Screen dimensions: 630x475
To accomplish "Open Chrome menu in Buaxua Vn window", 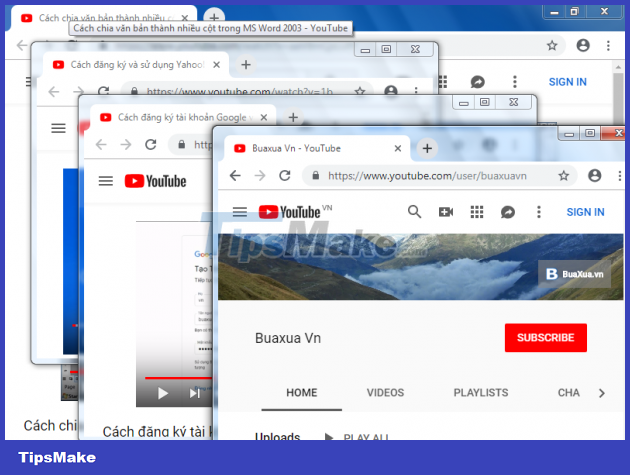I will pos(620,175).
